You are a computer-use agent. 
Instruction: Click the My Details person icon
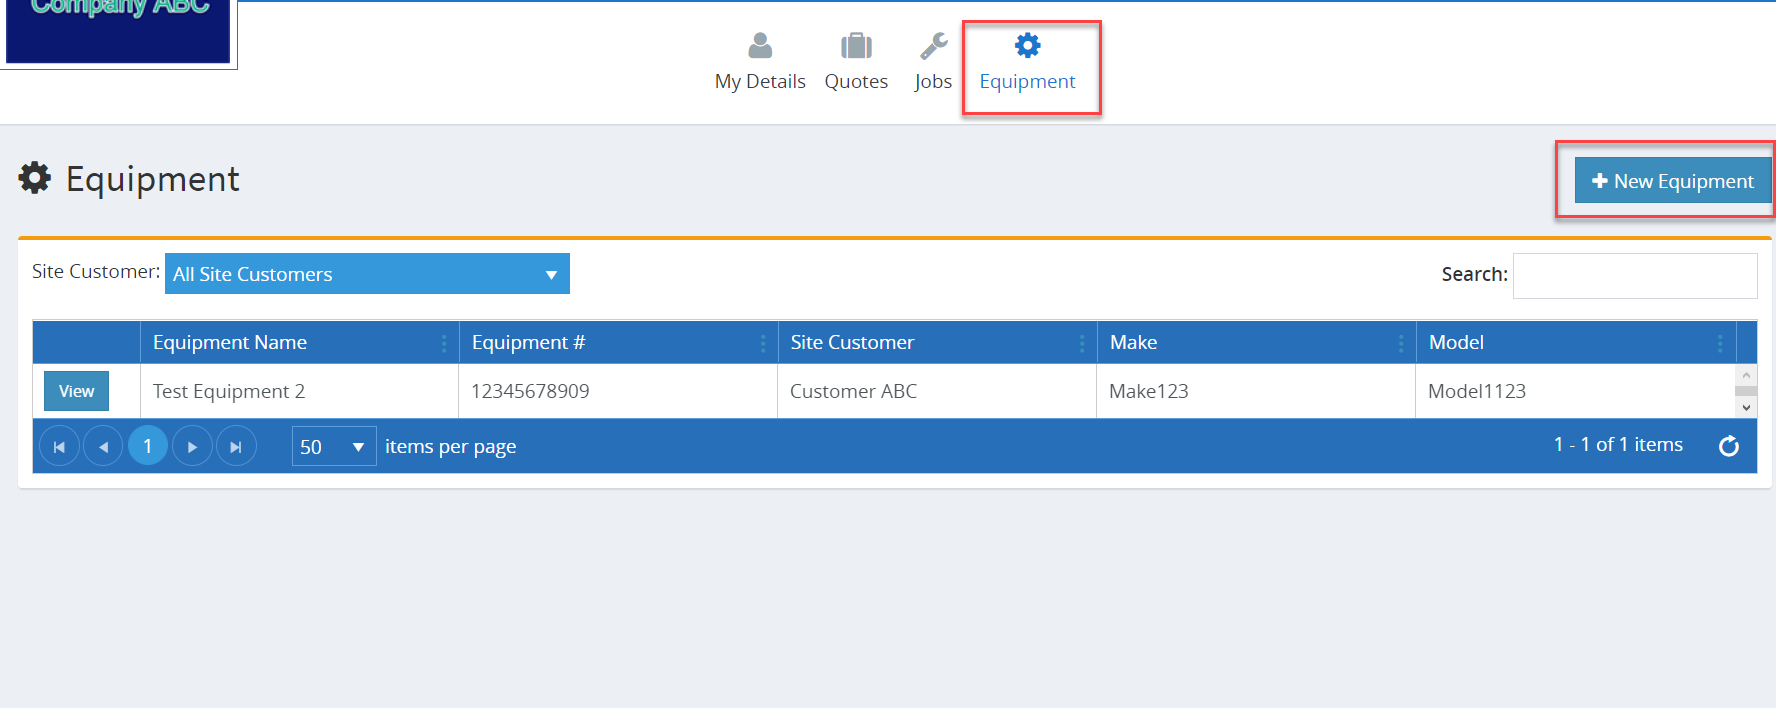[760, 46]
